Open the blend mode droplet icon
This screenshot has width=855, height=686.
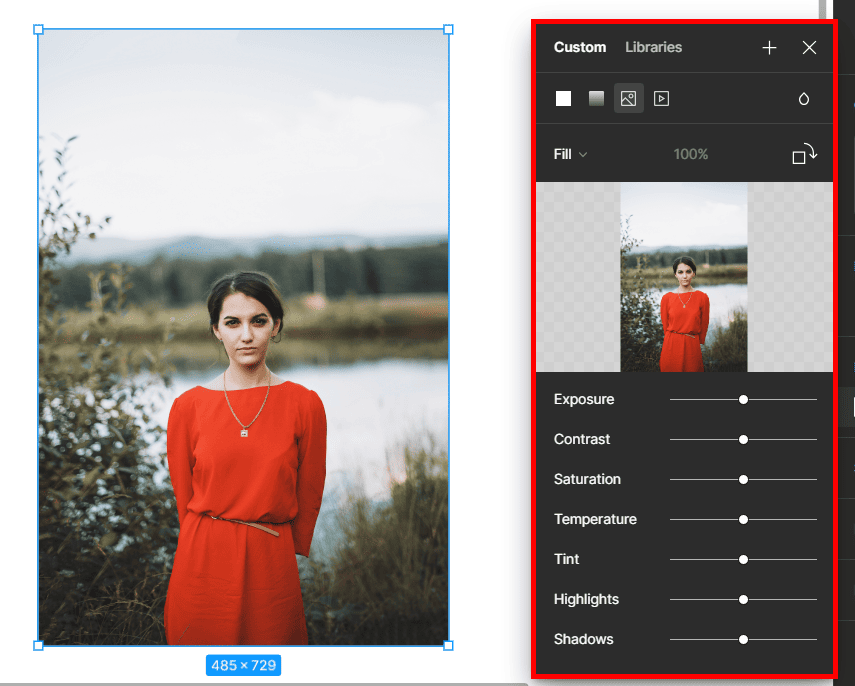click(x=803, y=99)
